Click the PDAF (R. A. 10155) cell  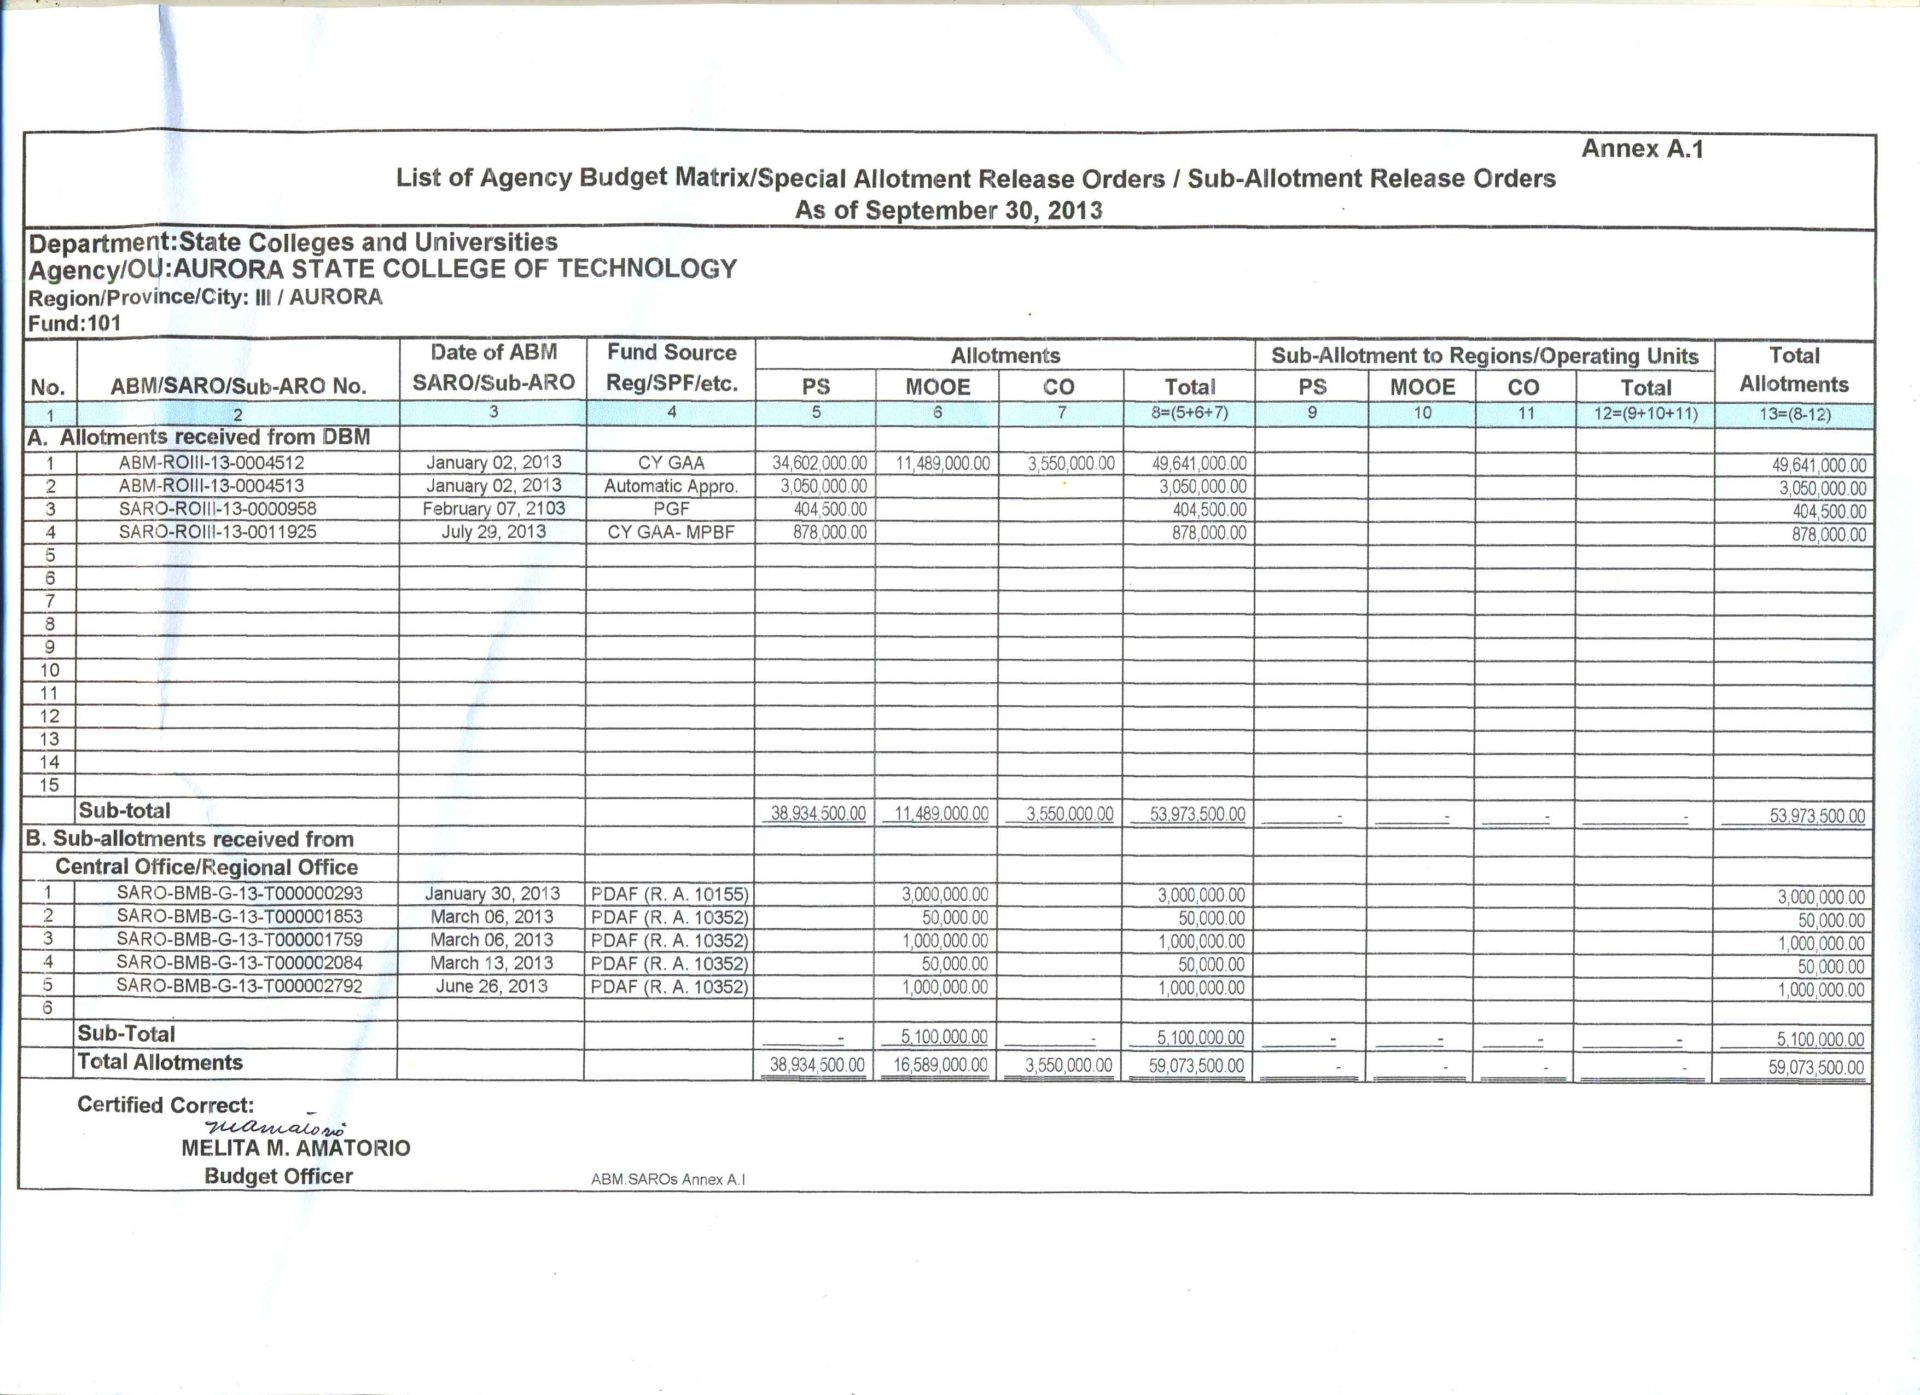[669, 895]
